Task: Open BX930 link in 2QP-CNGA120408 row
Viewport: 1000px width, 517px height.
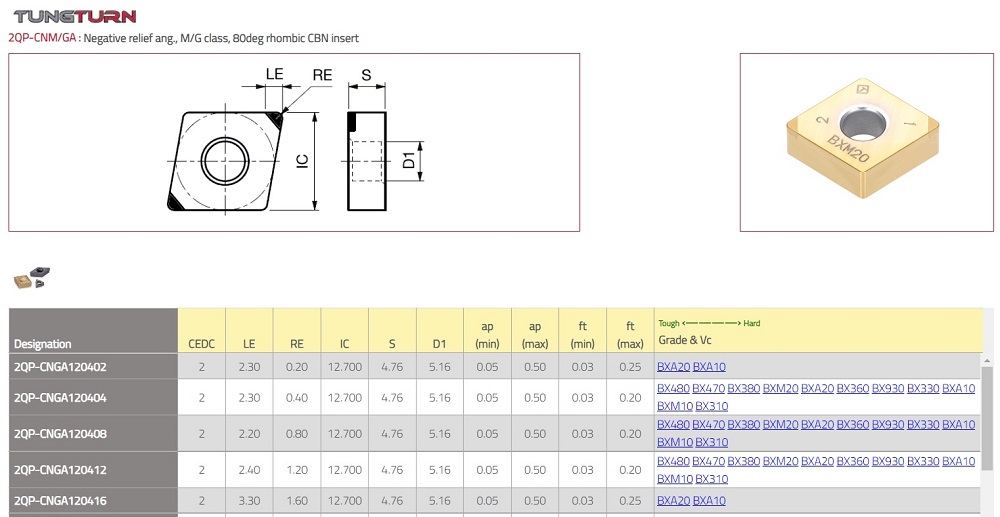Action: click(x=888, y=424)
